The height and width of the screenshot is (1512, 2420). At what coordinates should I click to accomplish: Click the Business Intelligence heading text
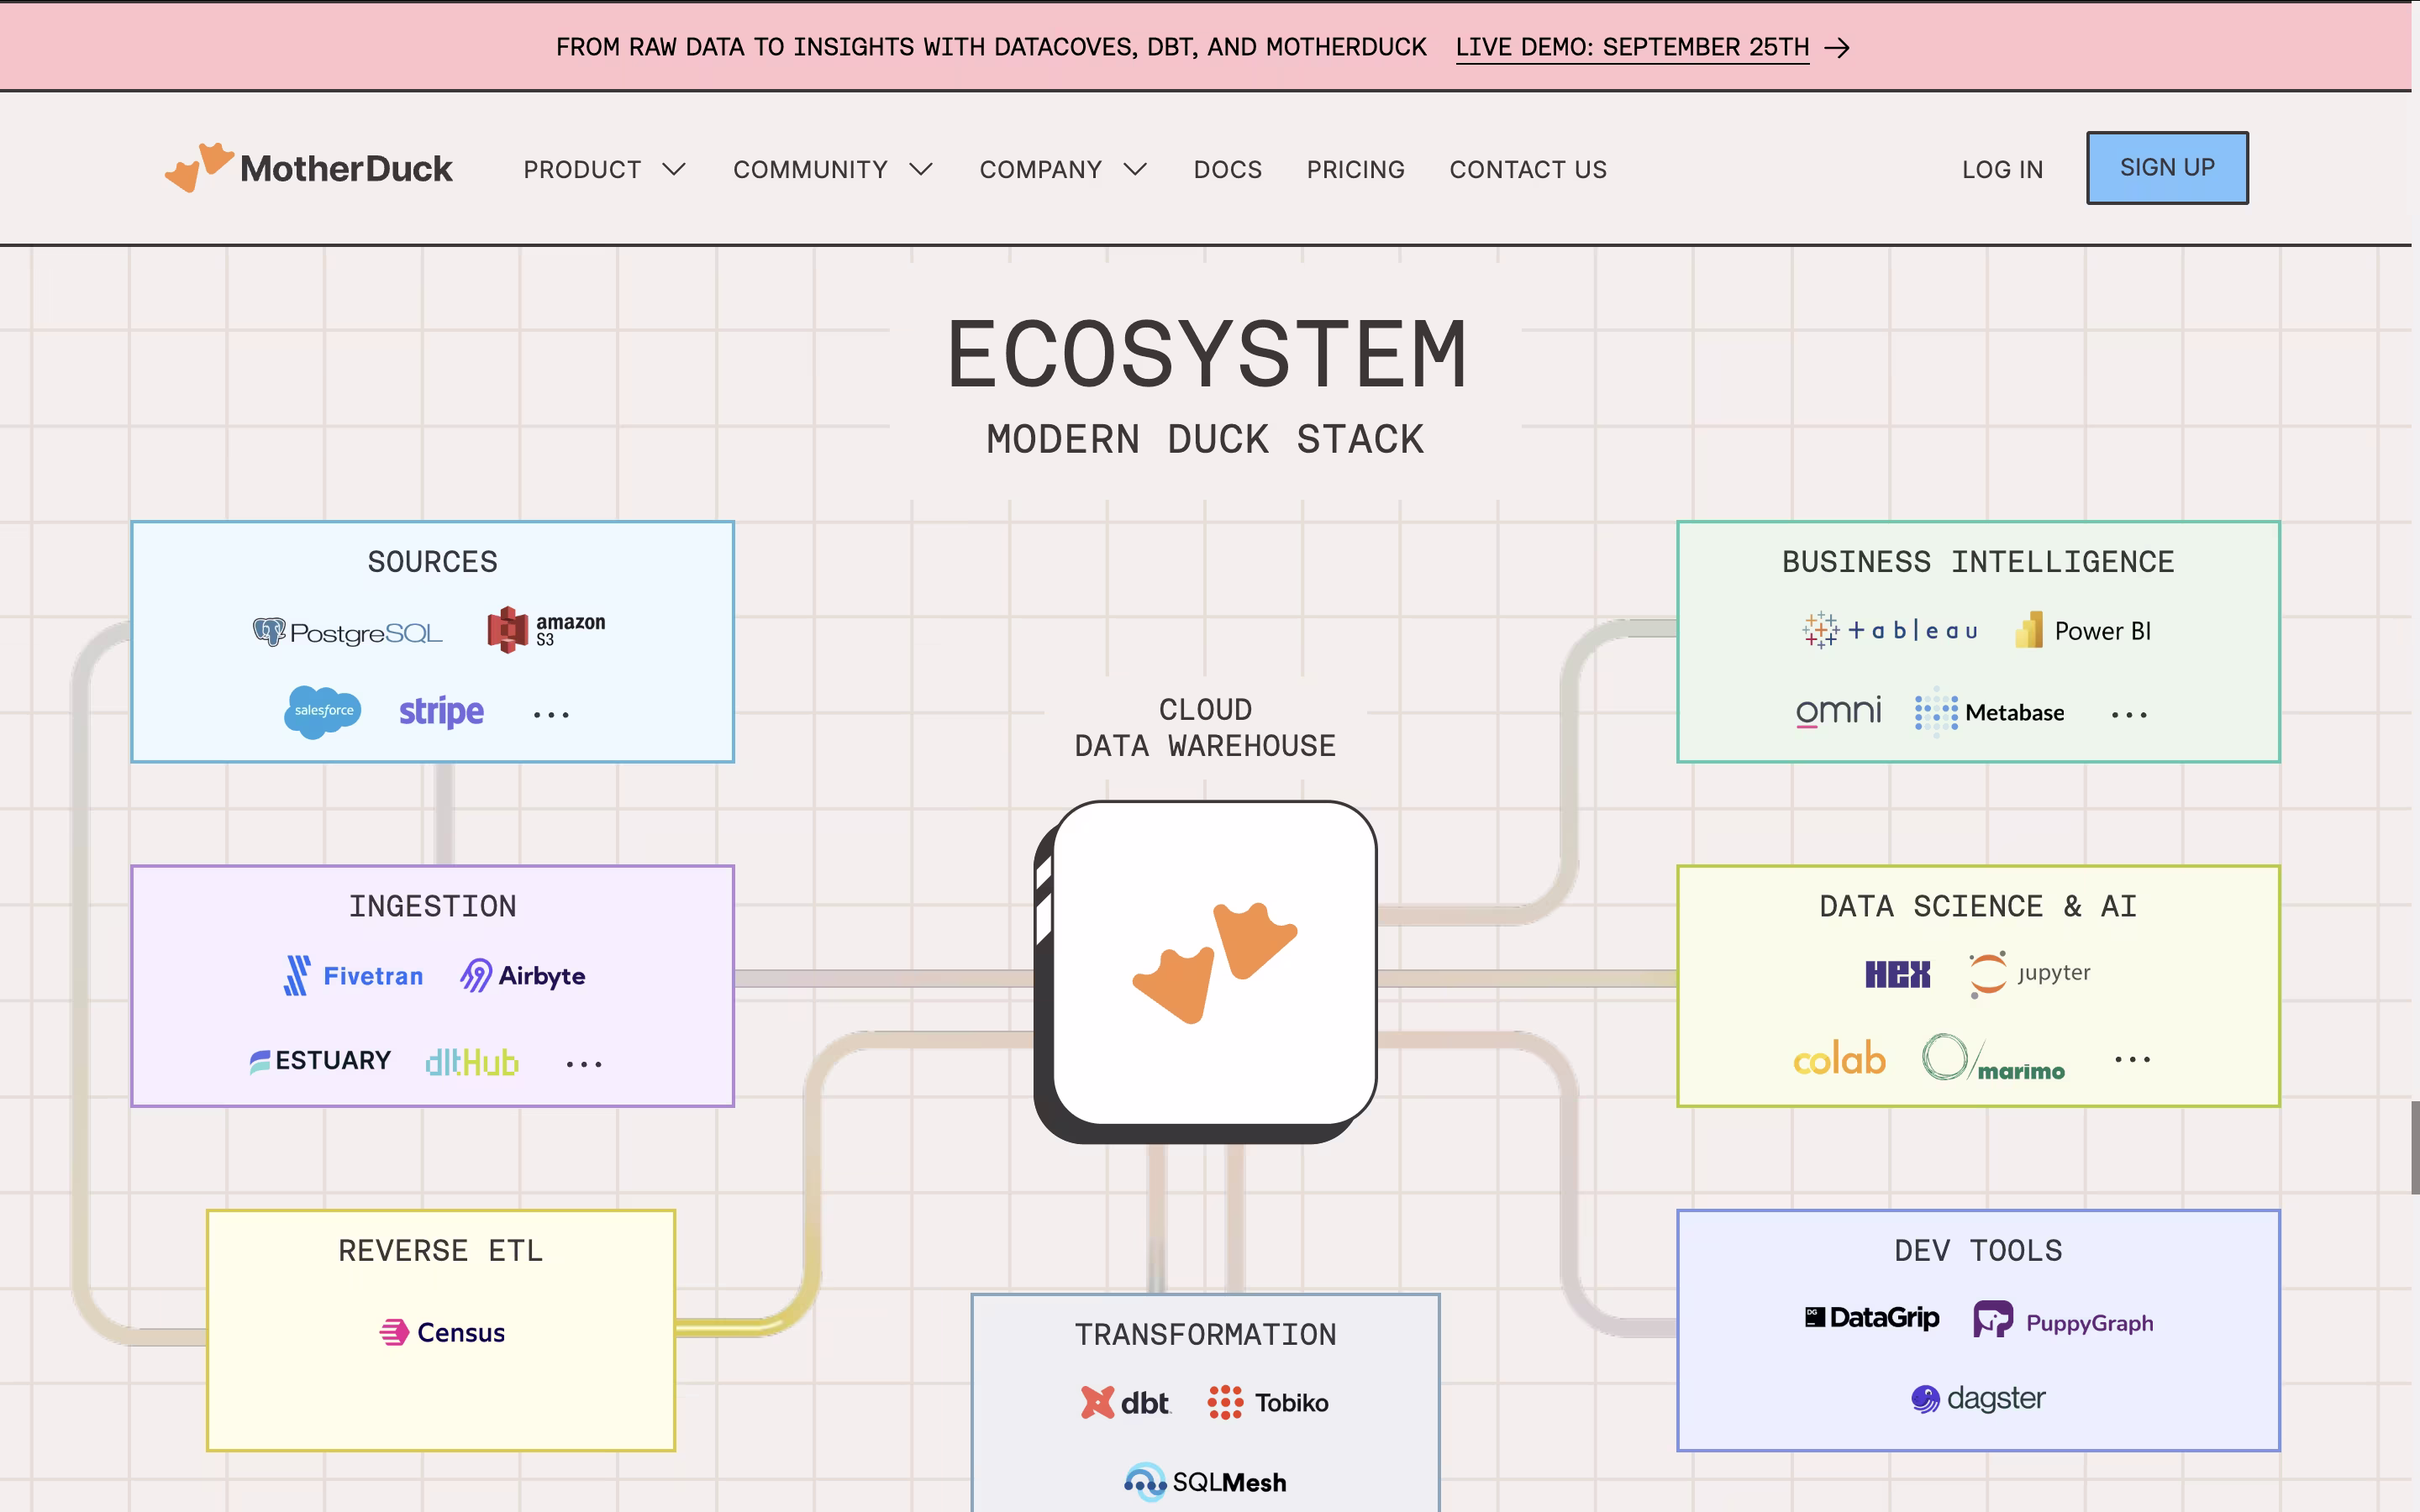click(1978, 561)
